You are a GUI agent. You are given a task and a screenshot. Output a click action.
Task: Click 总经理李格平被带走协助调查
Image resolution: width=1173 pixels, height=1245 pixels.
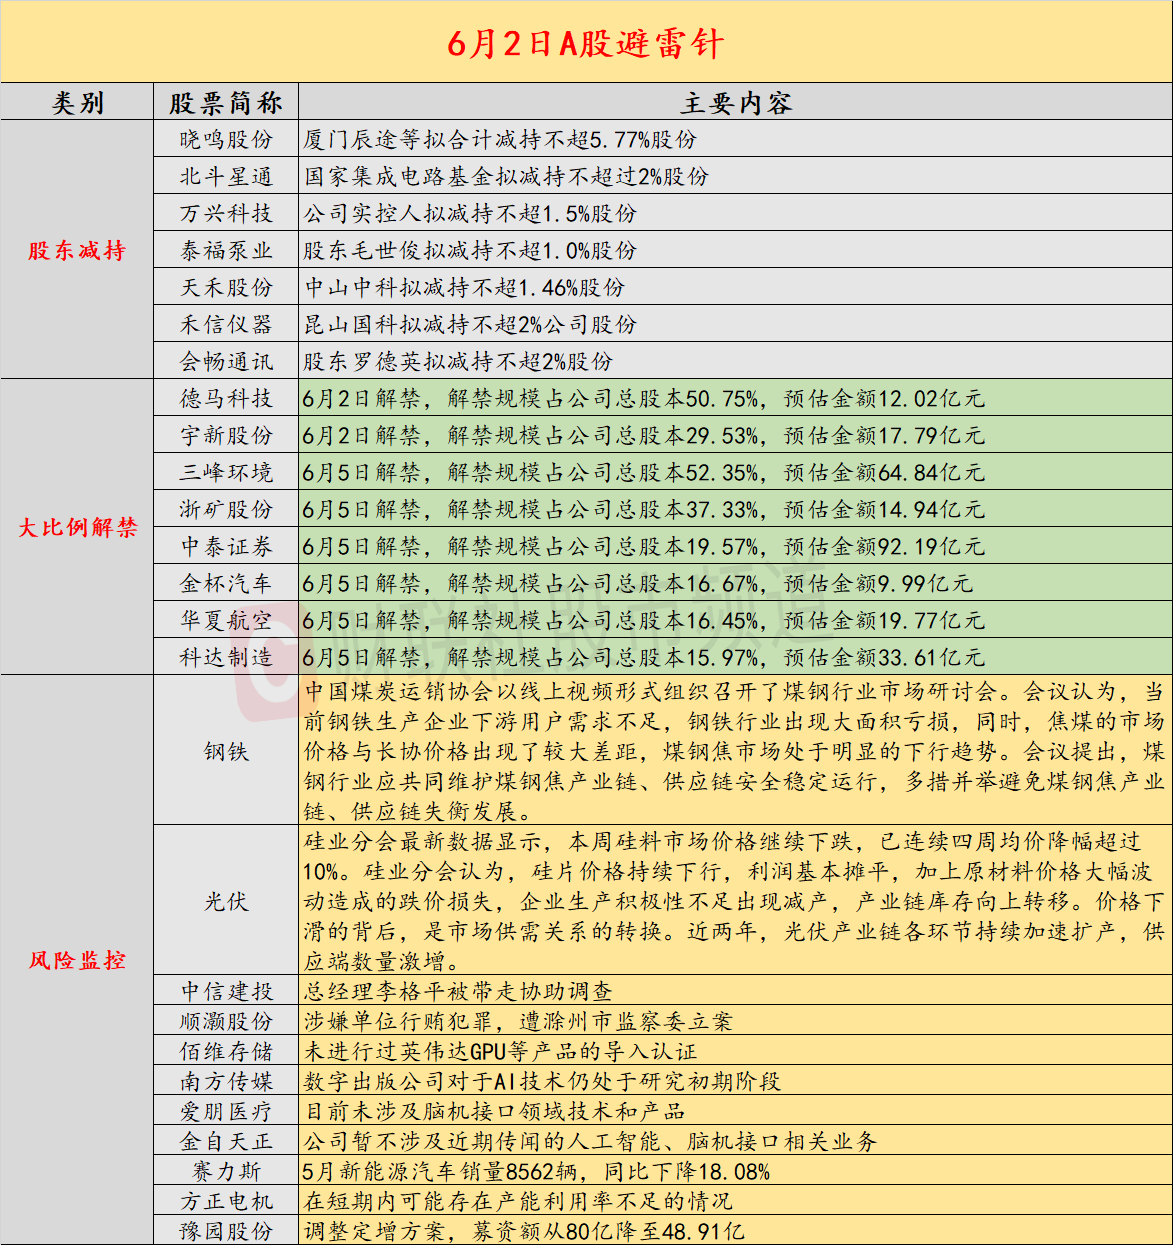(x=458, y=991)
